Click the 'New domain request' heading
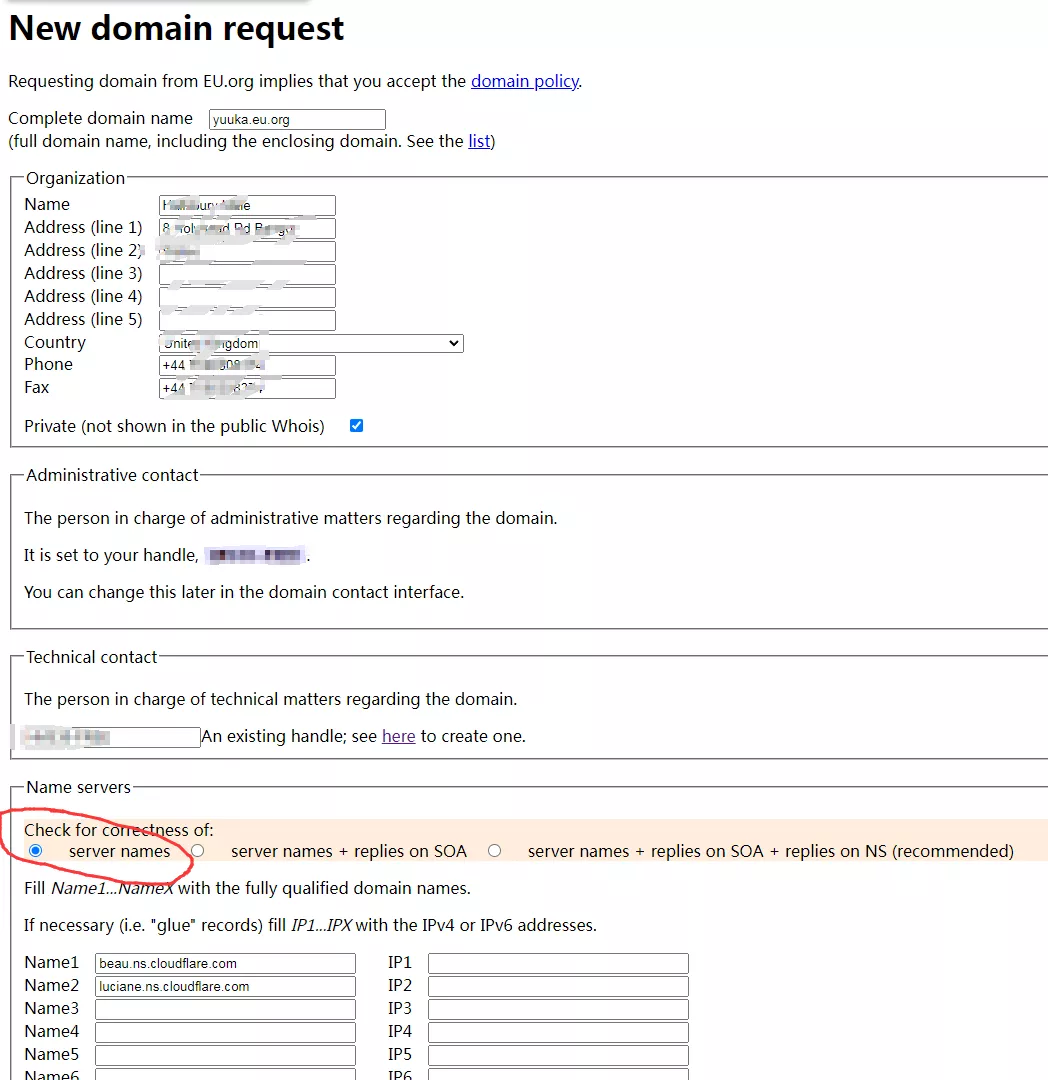Screen dimensions: 1048x1080 point(176,28)
